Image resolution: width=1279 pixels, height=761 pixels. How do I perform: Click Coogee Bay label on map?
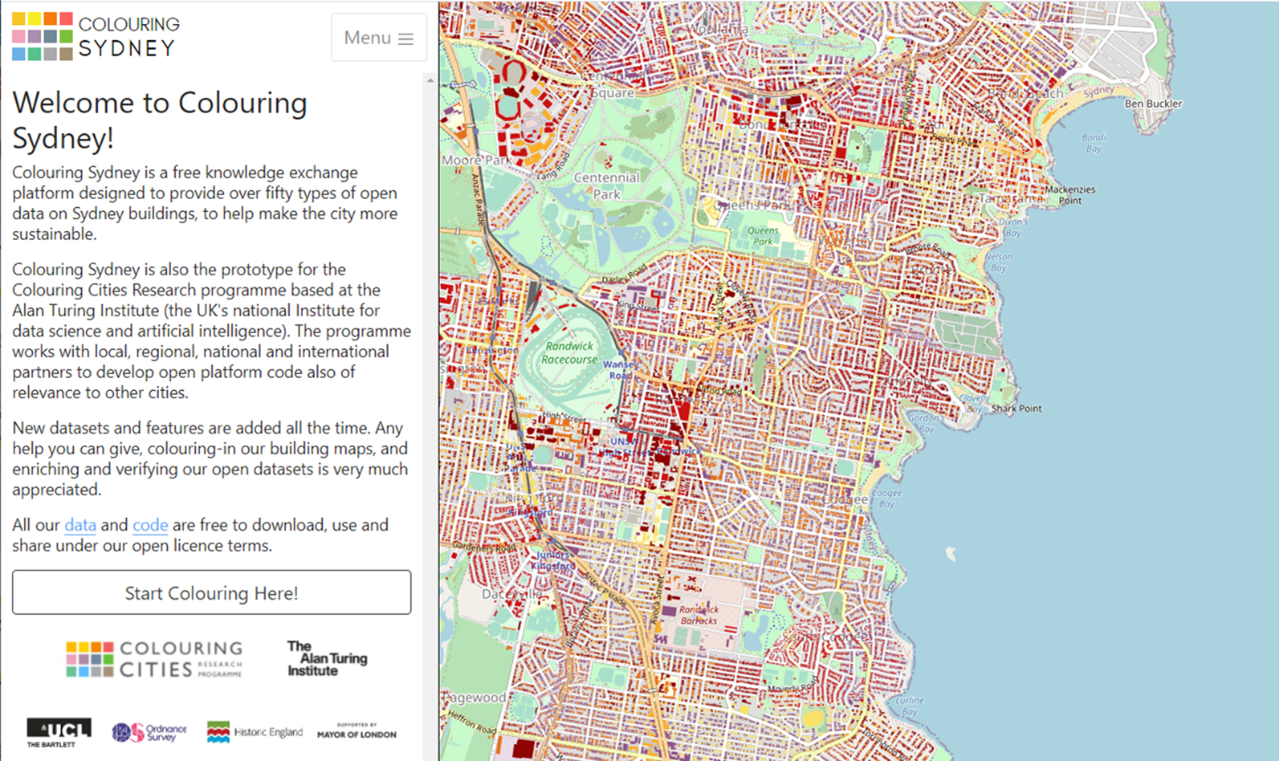[x=886, y=499]
